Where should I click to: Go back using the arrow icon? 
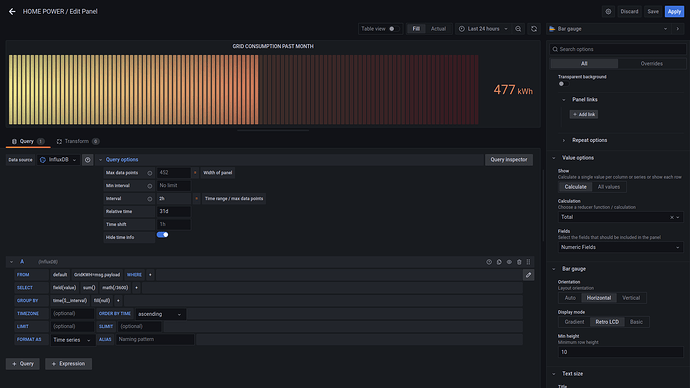click(12, 11)
